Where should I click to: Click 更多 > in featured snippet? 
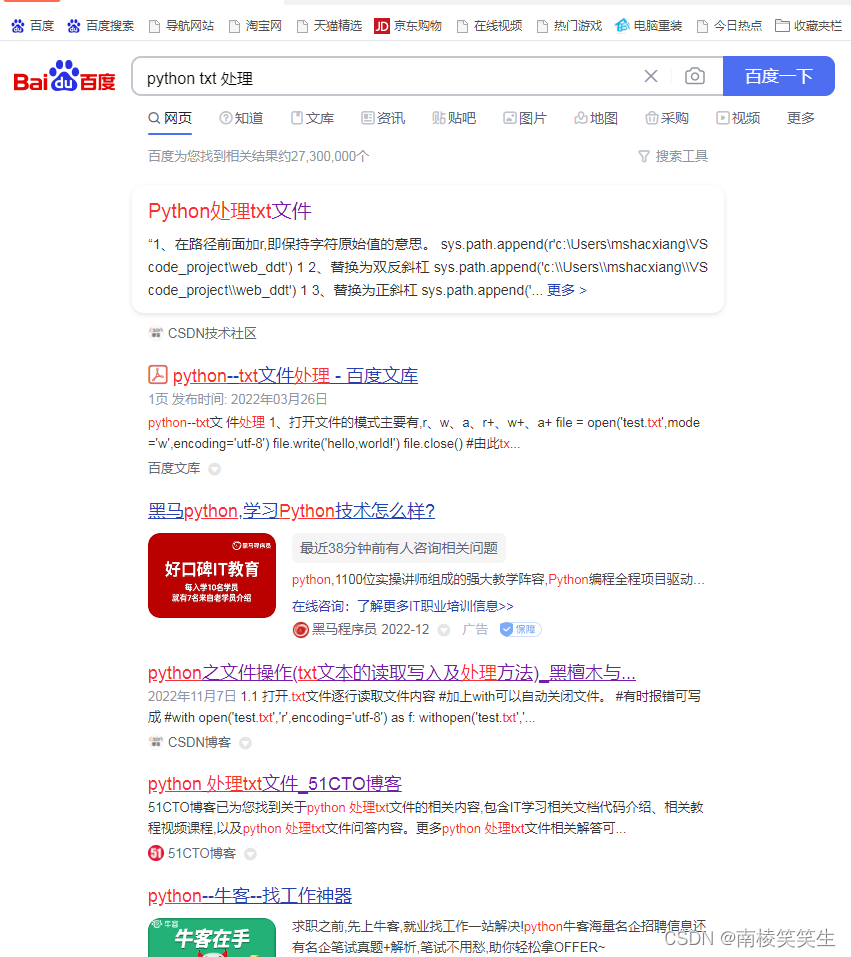click(567, 290)
